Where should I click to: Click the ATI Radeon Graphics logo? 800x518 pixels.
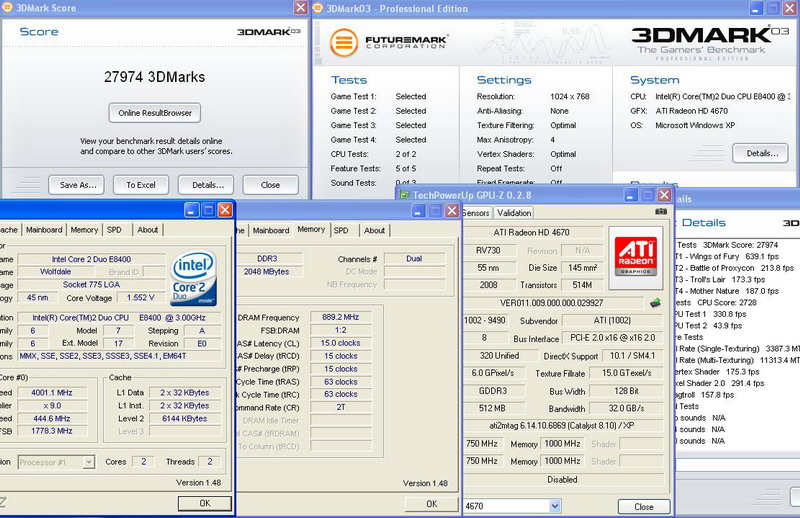[635, 256]
